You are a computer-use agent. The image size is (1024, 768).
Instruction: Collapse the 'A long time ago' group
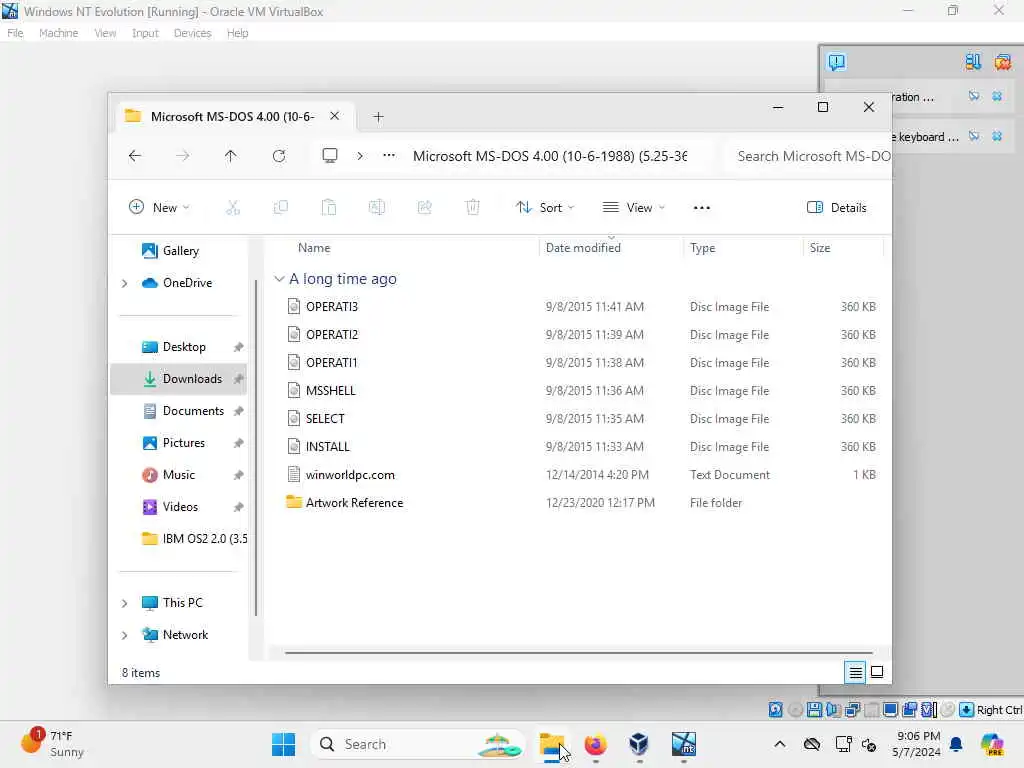coord(279,279)
